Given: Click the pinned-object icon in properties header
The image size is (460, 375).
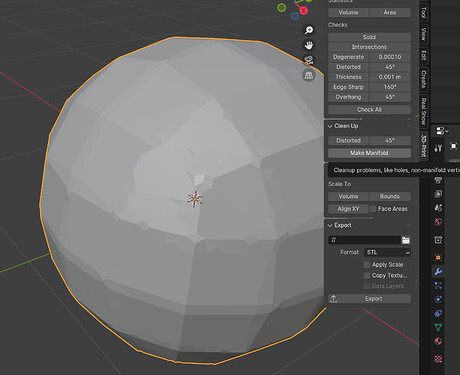Looking at the screenshot, I should pos(453,146).
